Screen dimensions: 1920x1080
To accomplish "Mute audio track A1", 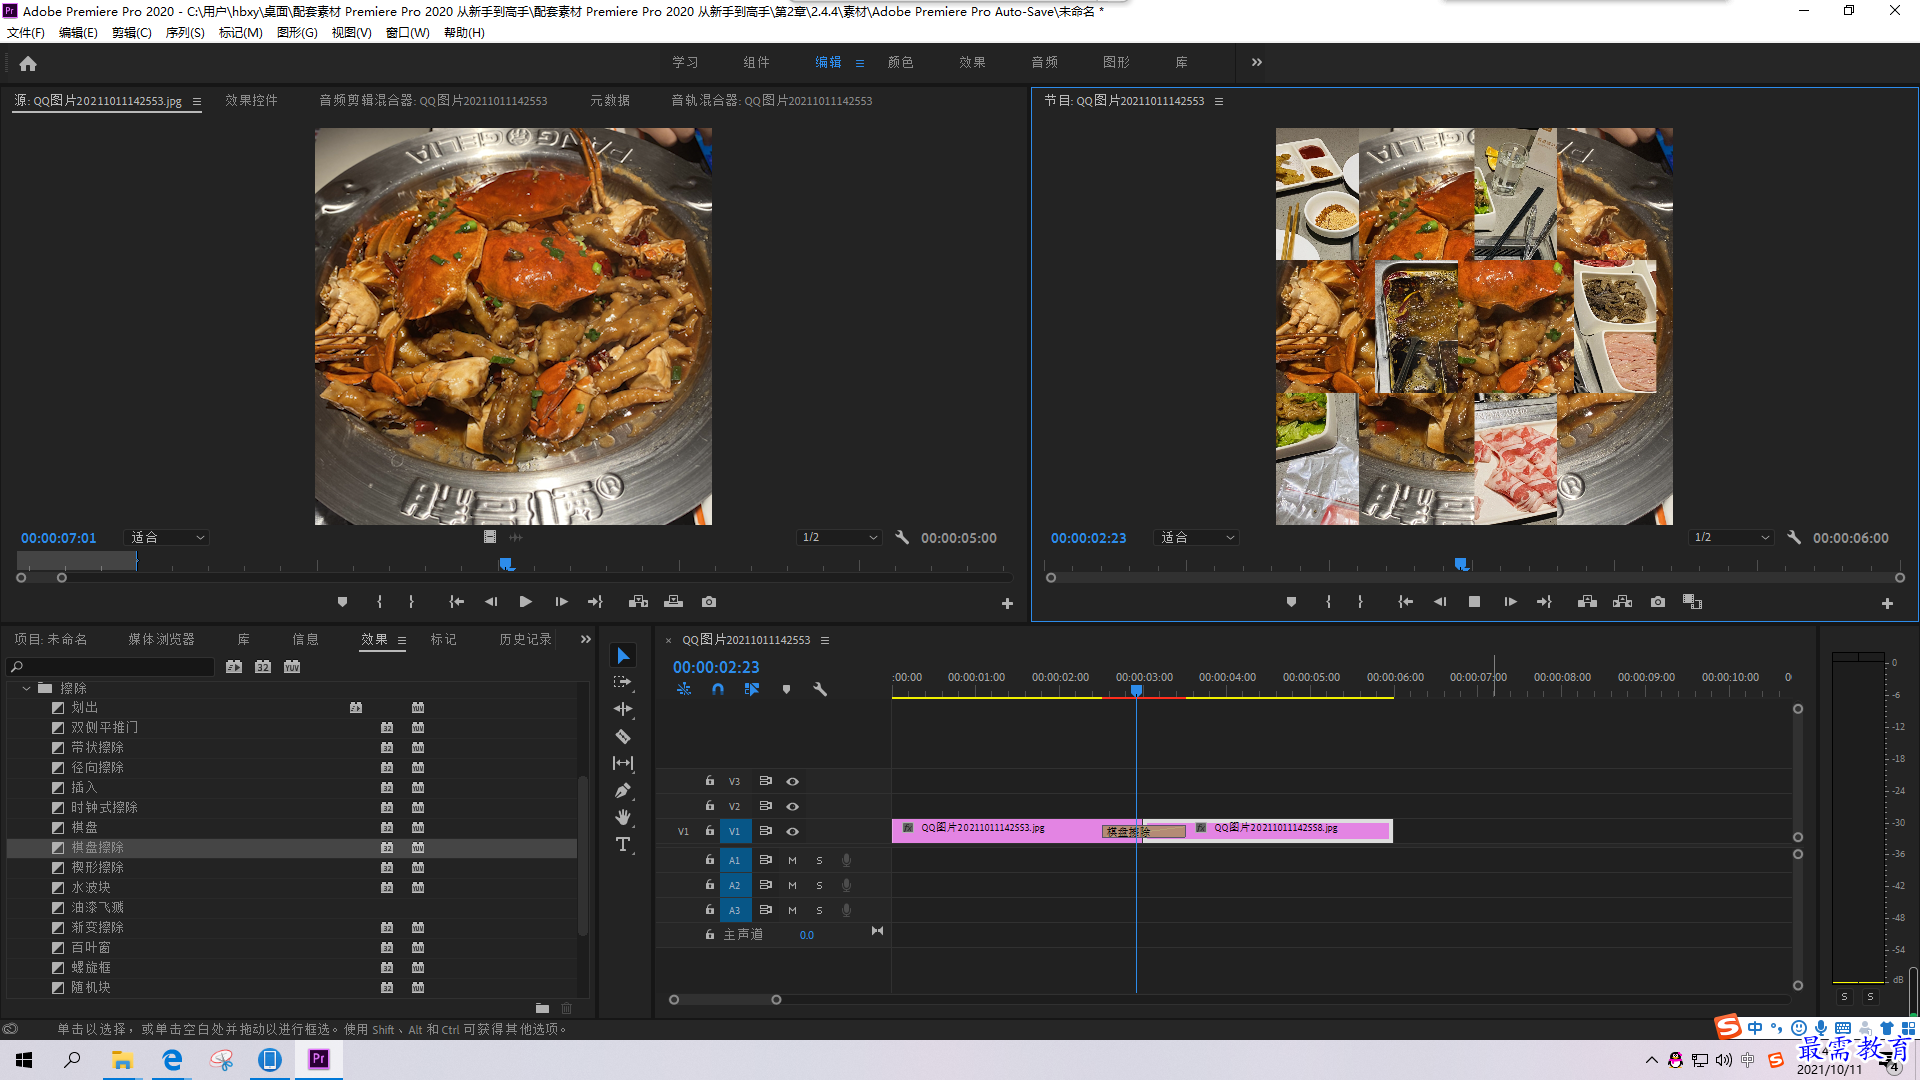I will [792, 860].
